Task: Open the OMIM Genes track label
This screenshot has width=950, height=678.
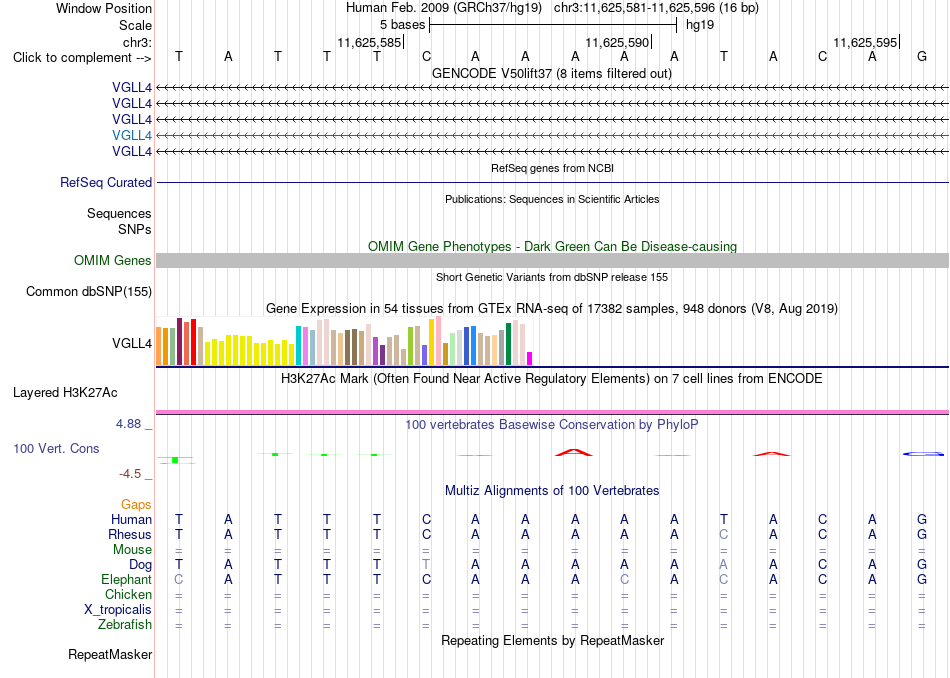Action: tap(113, 261)
